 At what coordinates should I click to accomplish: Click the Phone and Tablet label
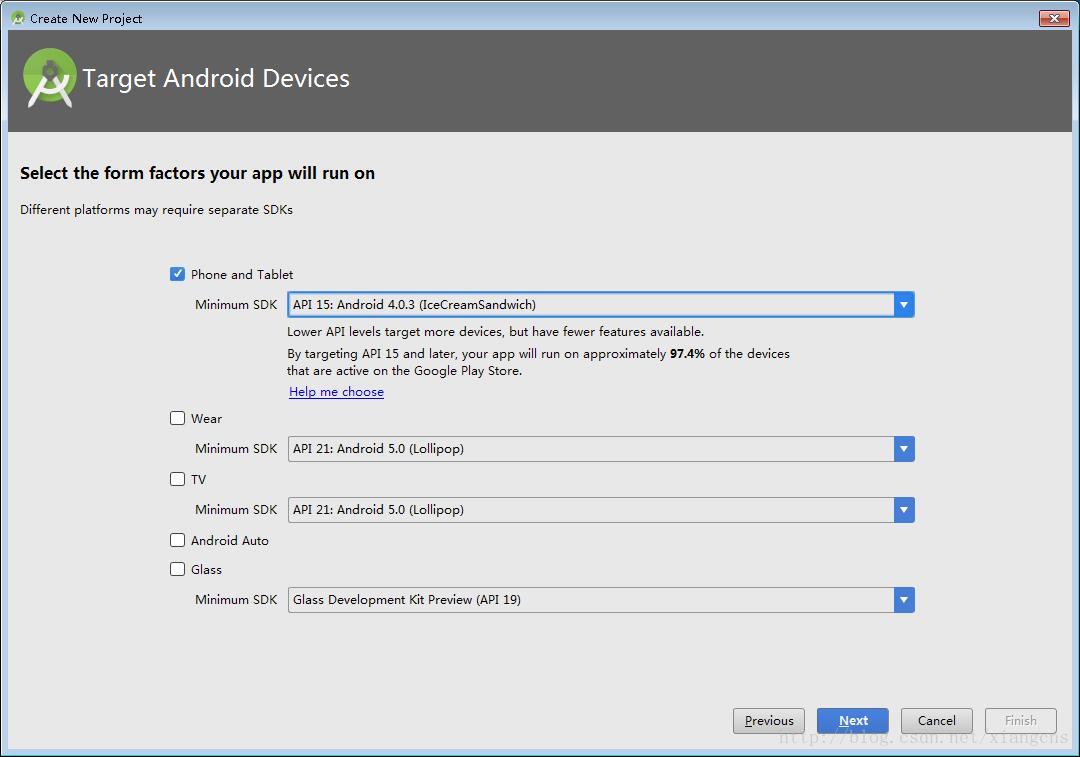click(242, 275)
